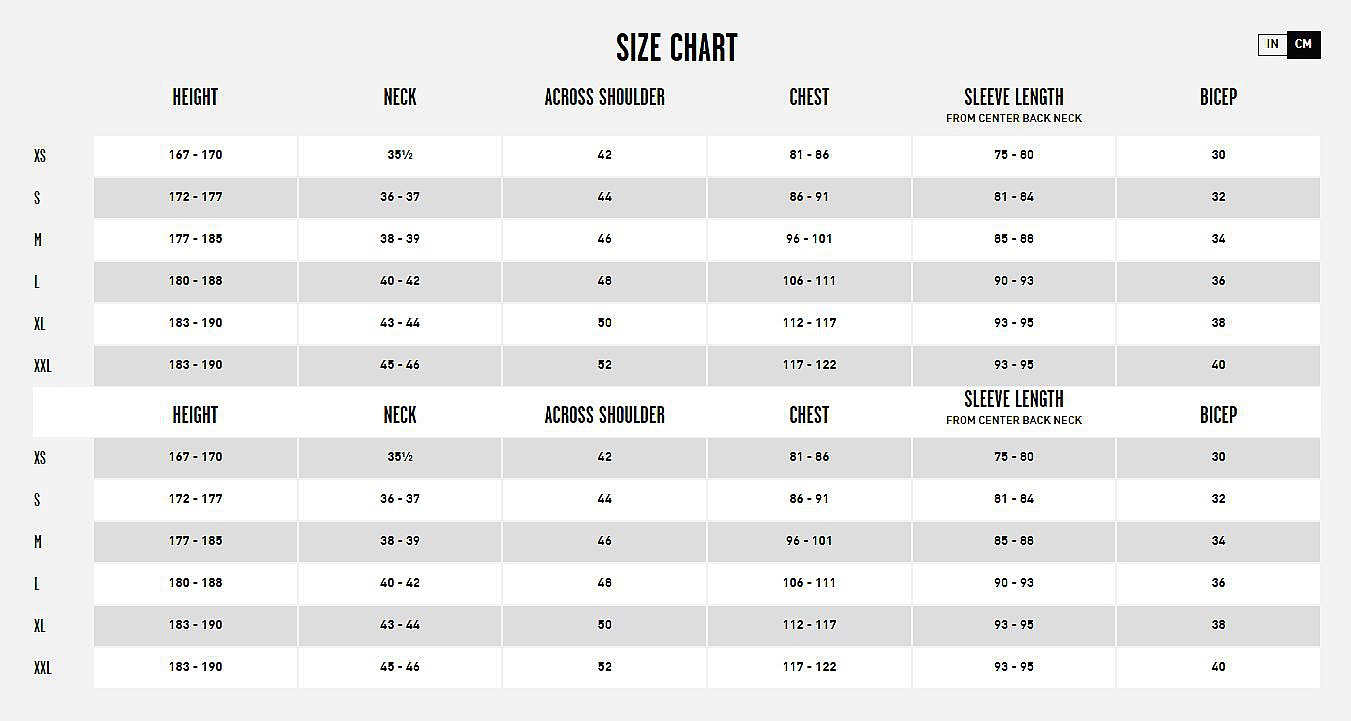The image size is (1351, 721).
Task: Select sleeve cell 75 - 80 in bottom table
Action: (1014, 457)
